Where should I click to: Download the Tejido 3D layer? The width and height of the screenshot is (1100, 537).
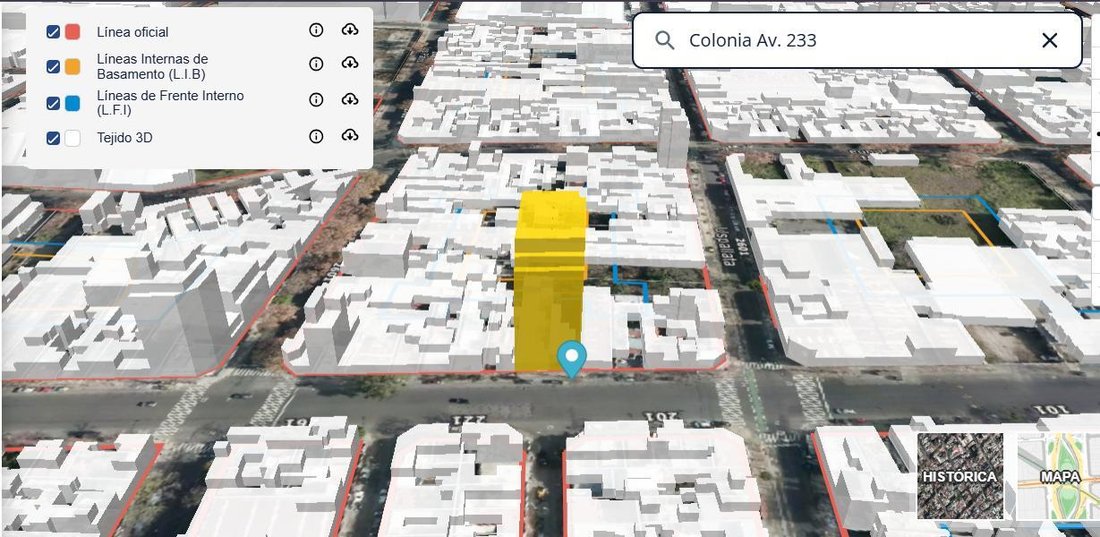350,135
